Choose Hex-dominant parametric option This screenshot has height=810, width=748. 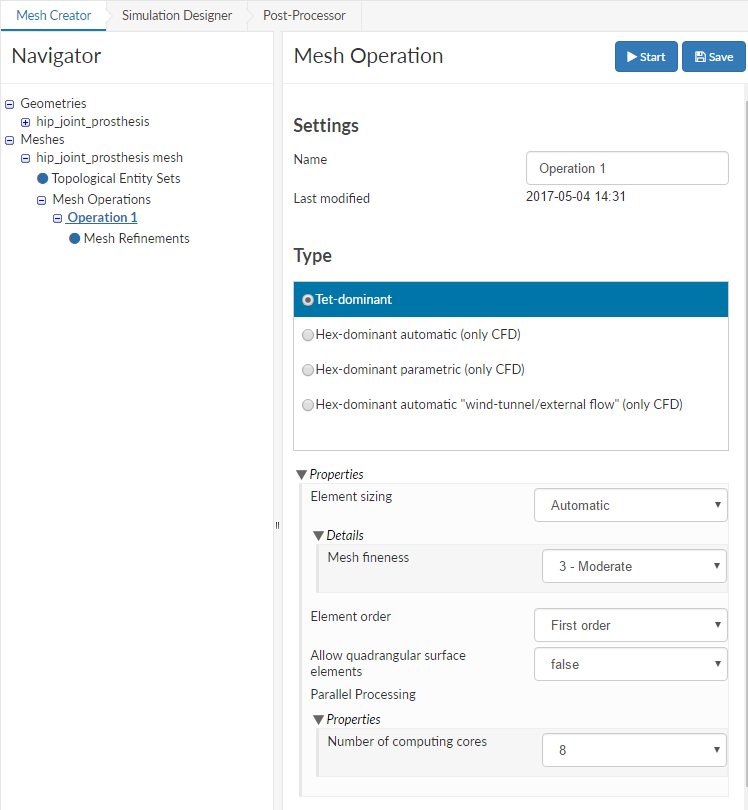pos(308,370)
